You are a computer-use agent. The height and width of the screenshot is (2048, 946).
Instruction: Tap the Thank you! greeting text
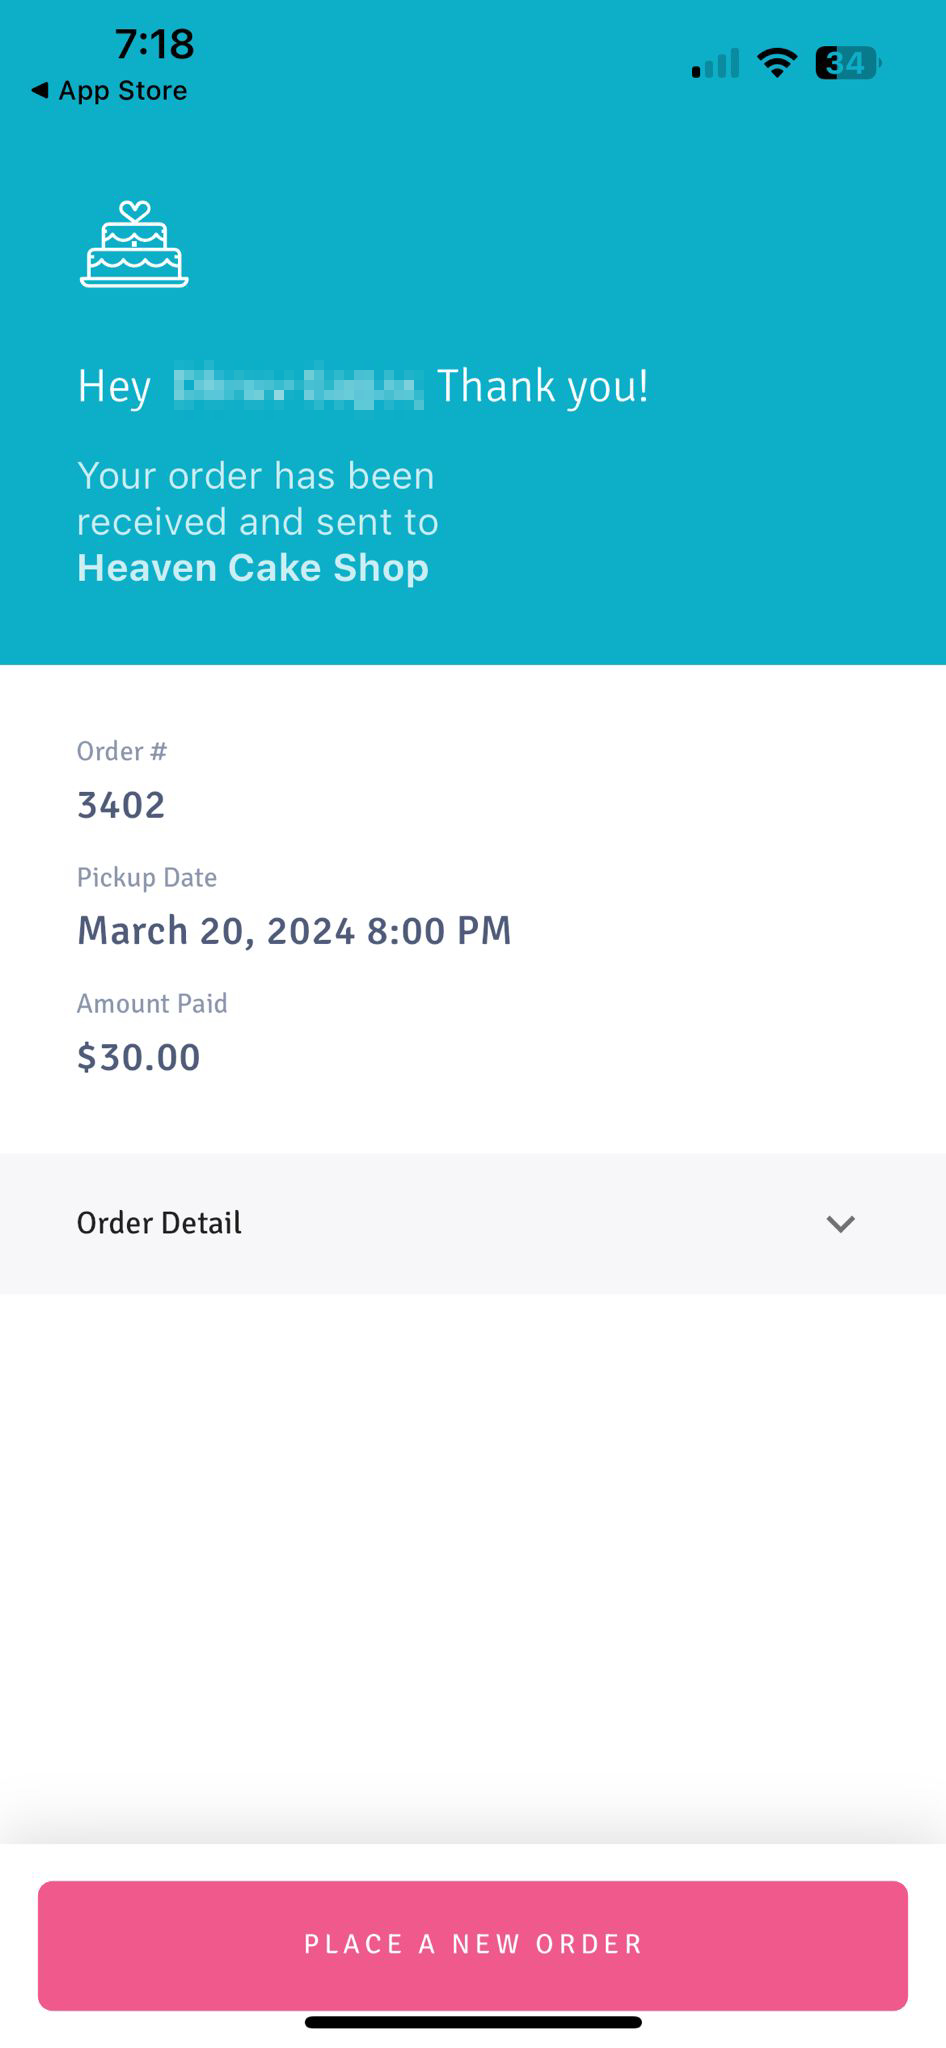[x=543, y=387]
